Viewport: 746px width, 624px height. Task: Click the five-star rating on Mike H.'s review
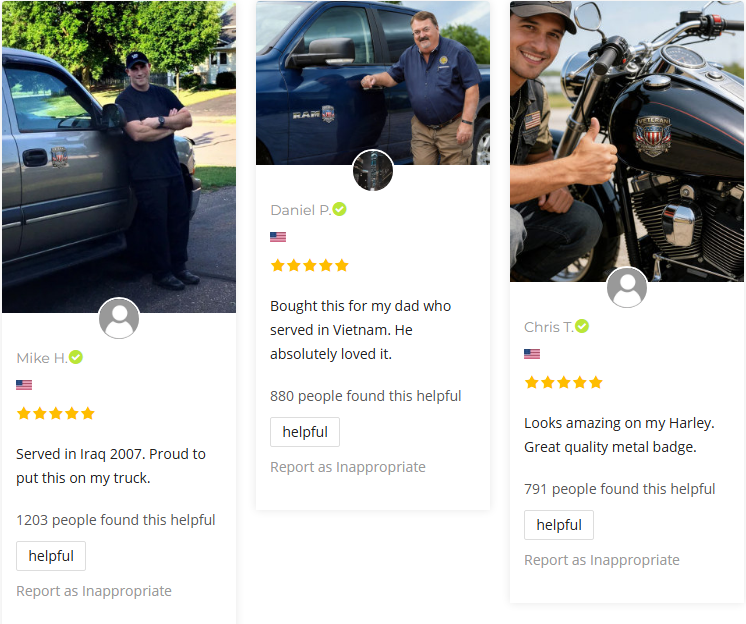[56, 413]
